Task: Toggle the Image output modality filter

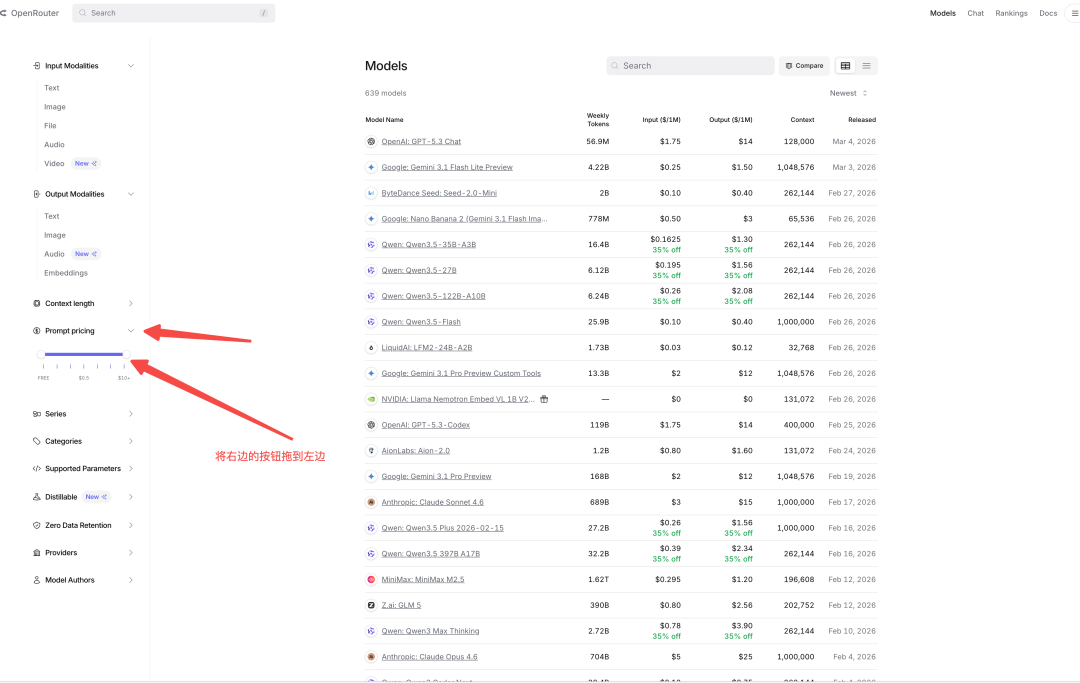Action: pyautogui.click(x=55, y=235)
